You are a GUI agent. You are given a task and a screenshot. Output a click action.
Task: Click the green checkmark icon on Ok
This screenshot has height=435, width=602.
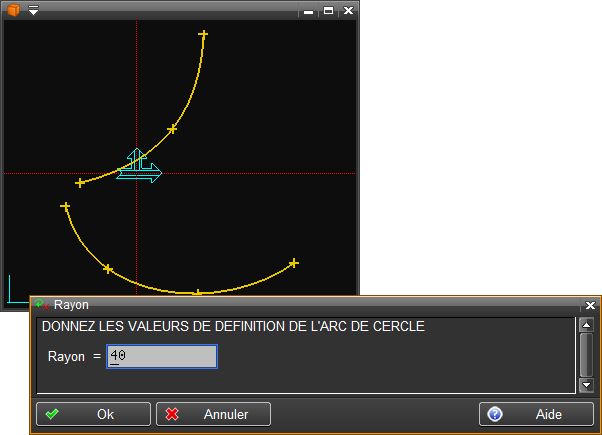[x=52, y=414]
